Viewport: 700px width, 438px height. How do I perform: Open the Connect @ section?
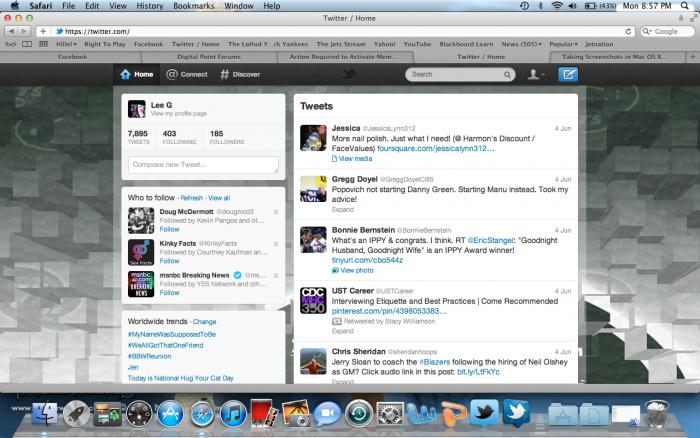point(187,74)
